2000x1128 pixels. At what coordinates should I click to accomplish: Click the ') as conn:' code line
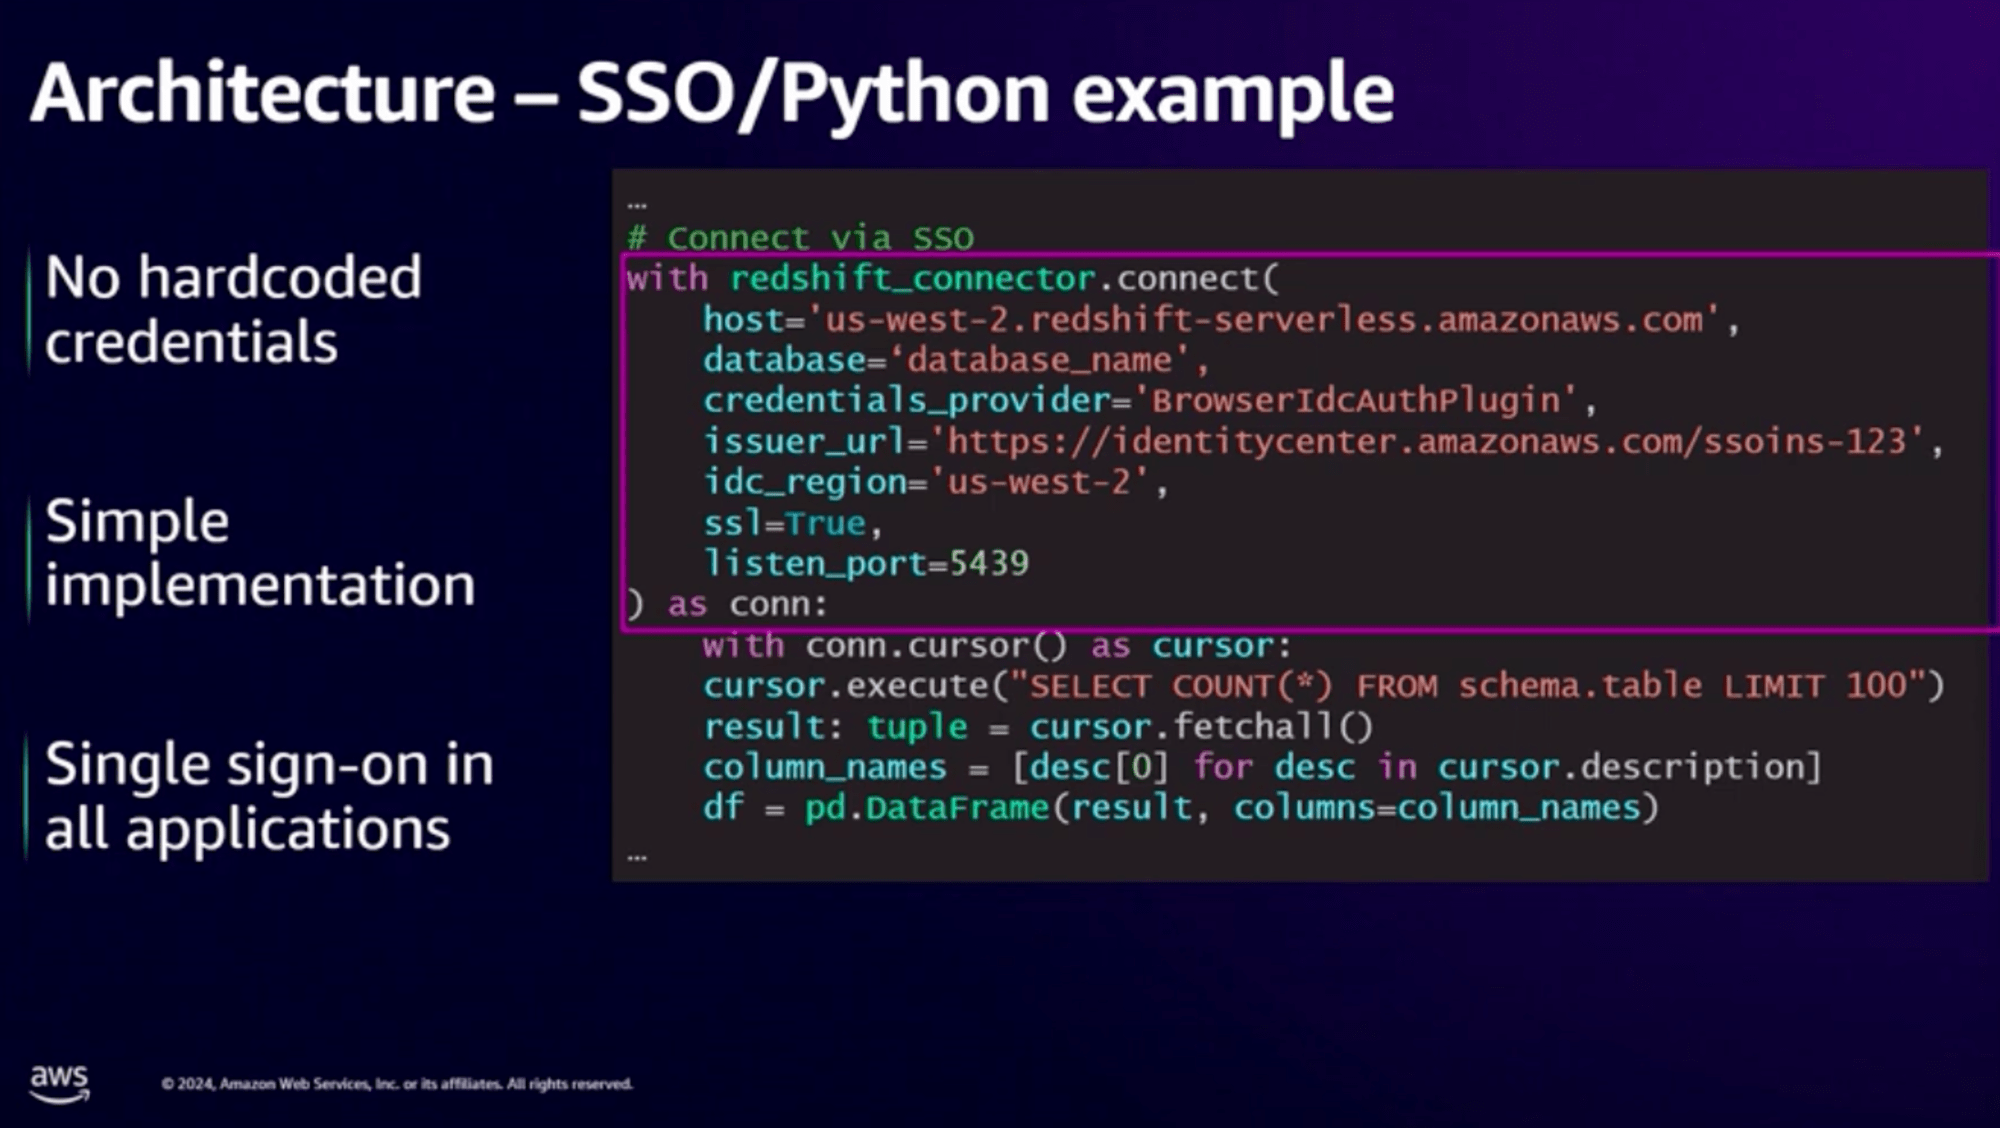click(x=728, y=605)
